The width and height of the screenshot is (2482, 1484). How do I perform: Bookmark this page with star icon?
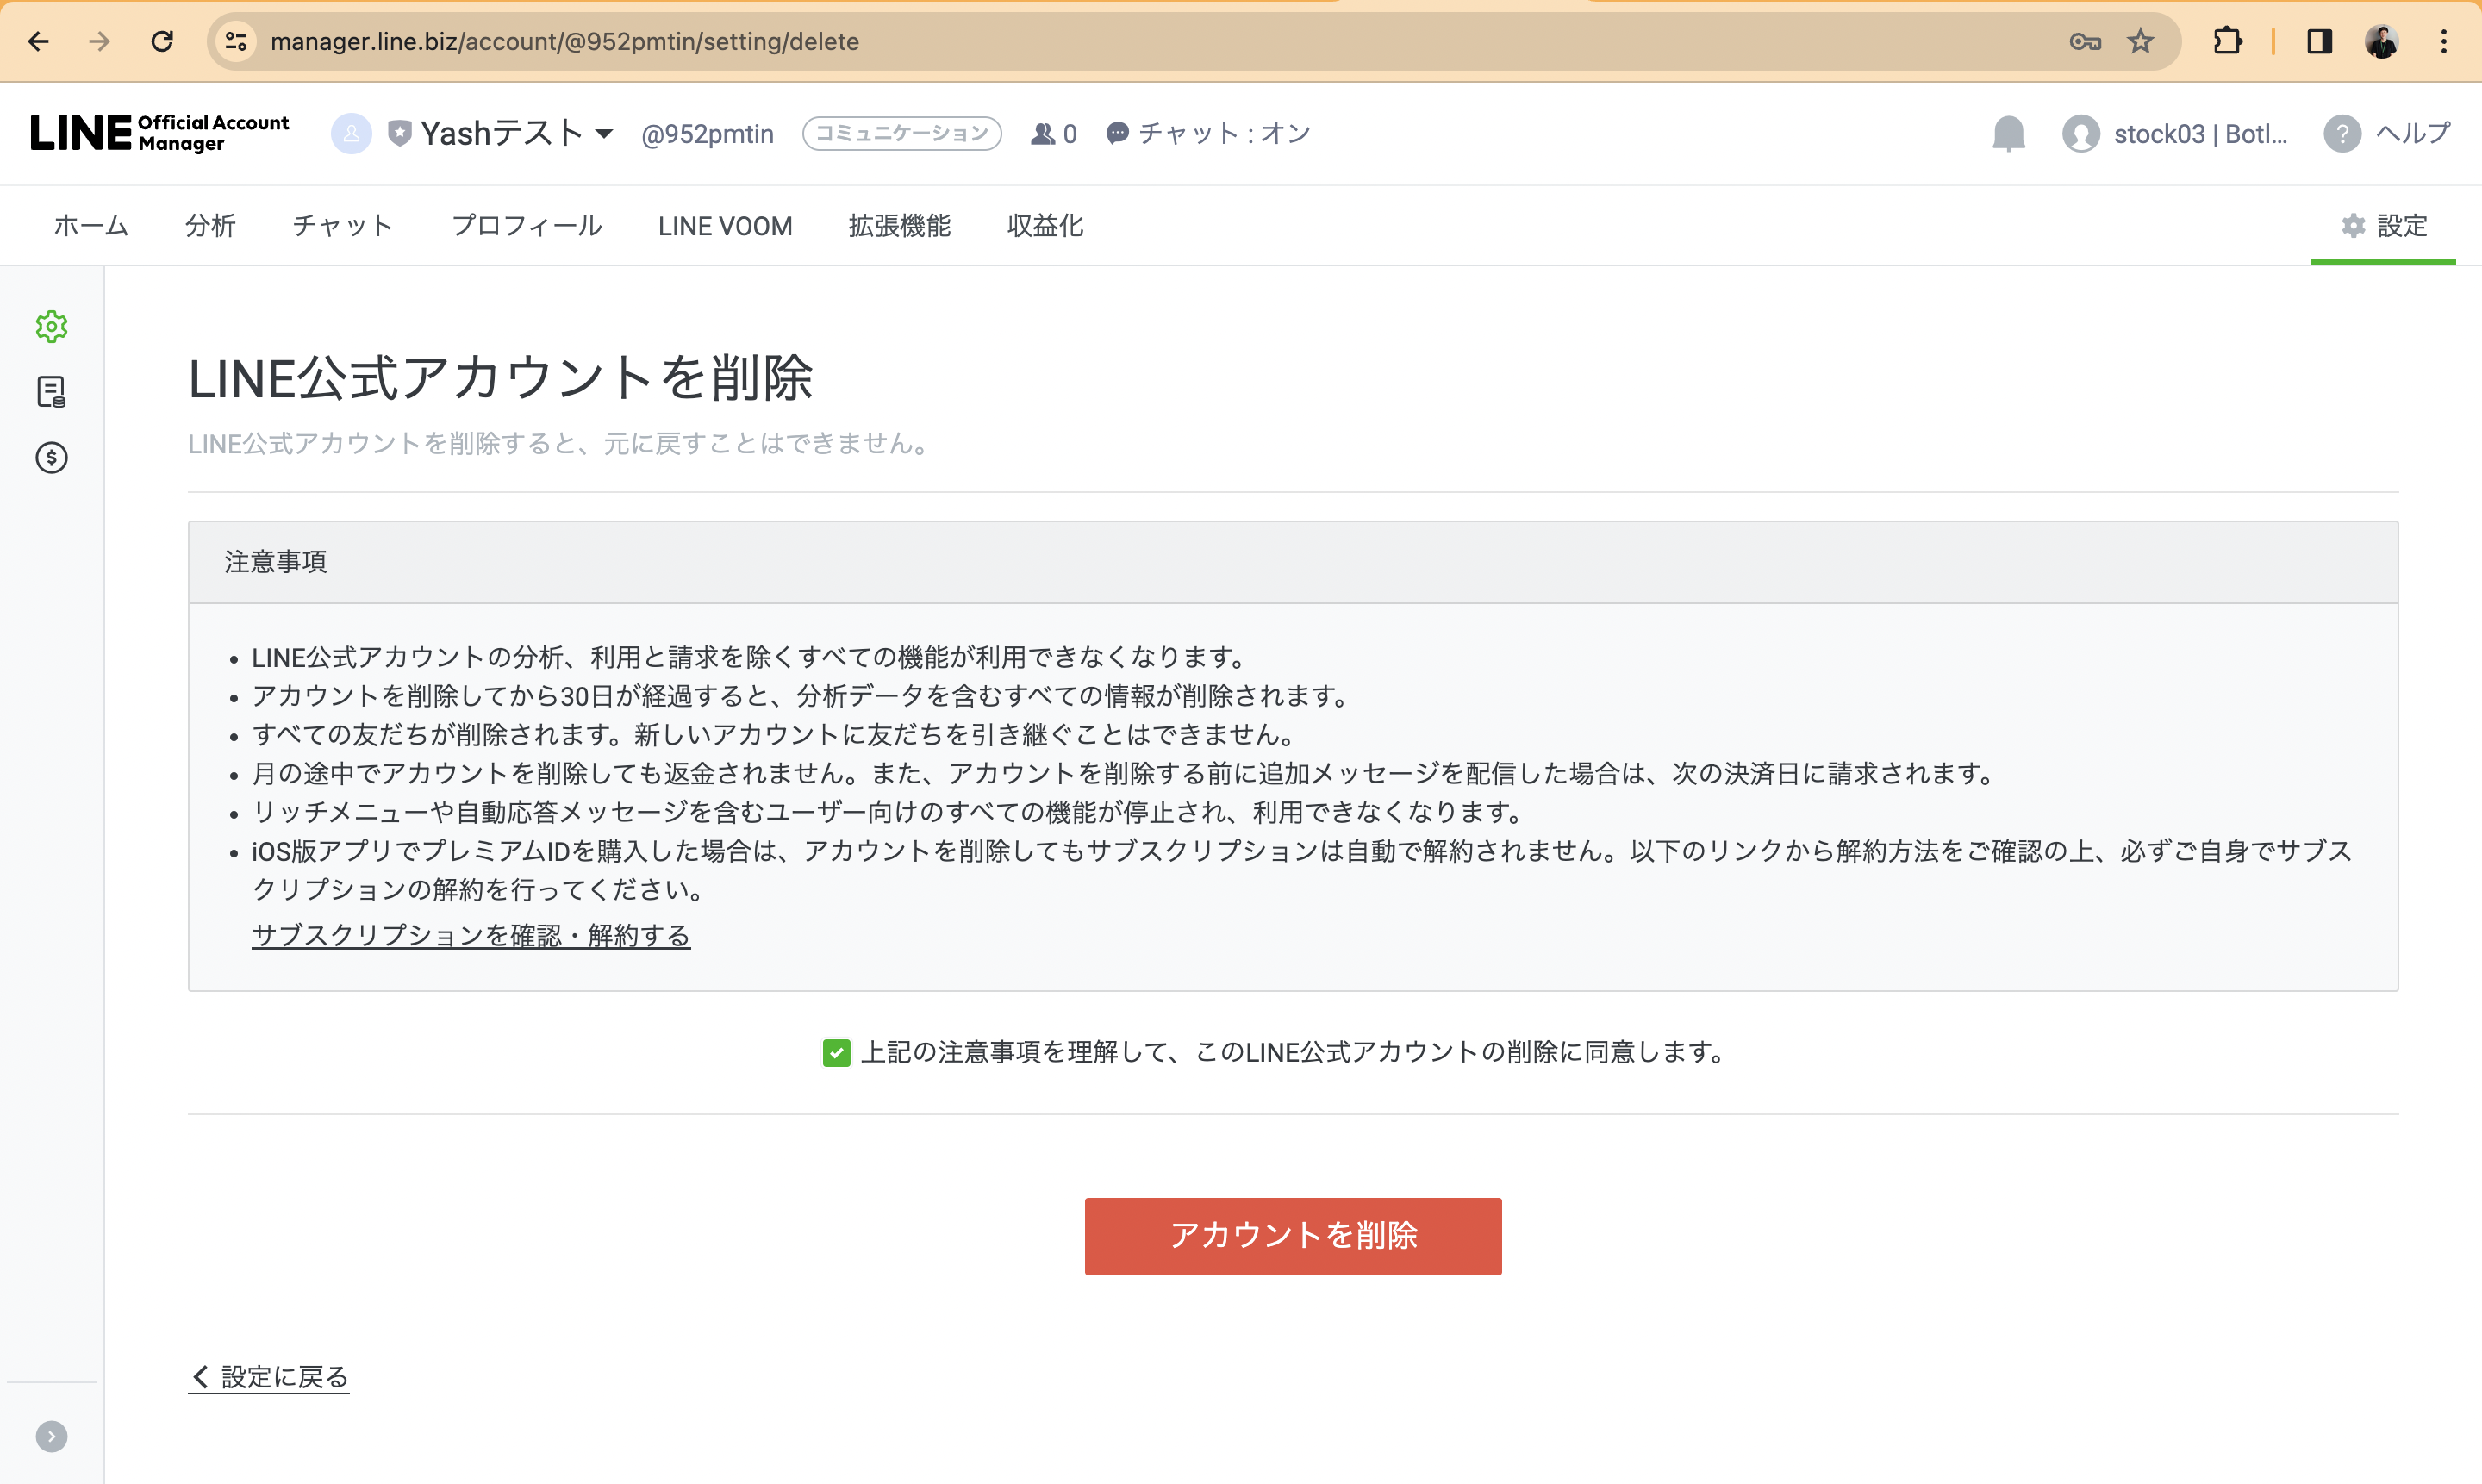tap(2140, 41)
